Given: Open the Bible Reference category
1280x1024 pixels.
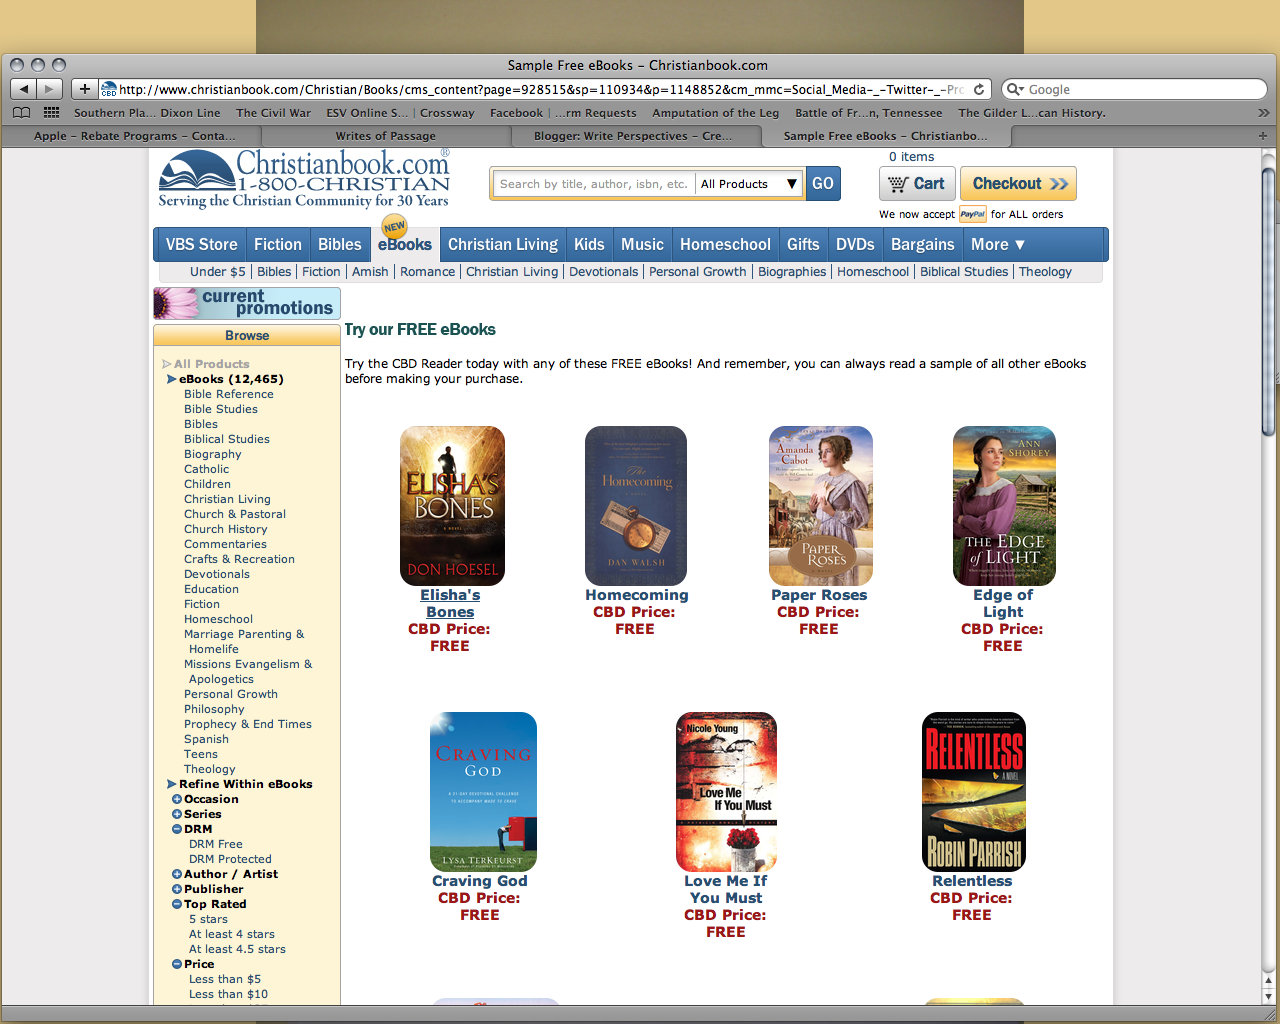Looking at the screenshot, I should [229, 394].
